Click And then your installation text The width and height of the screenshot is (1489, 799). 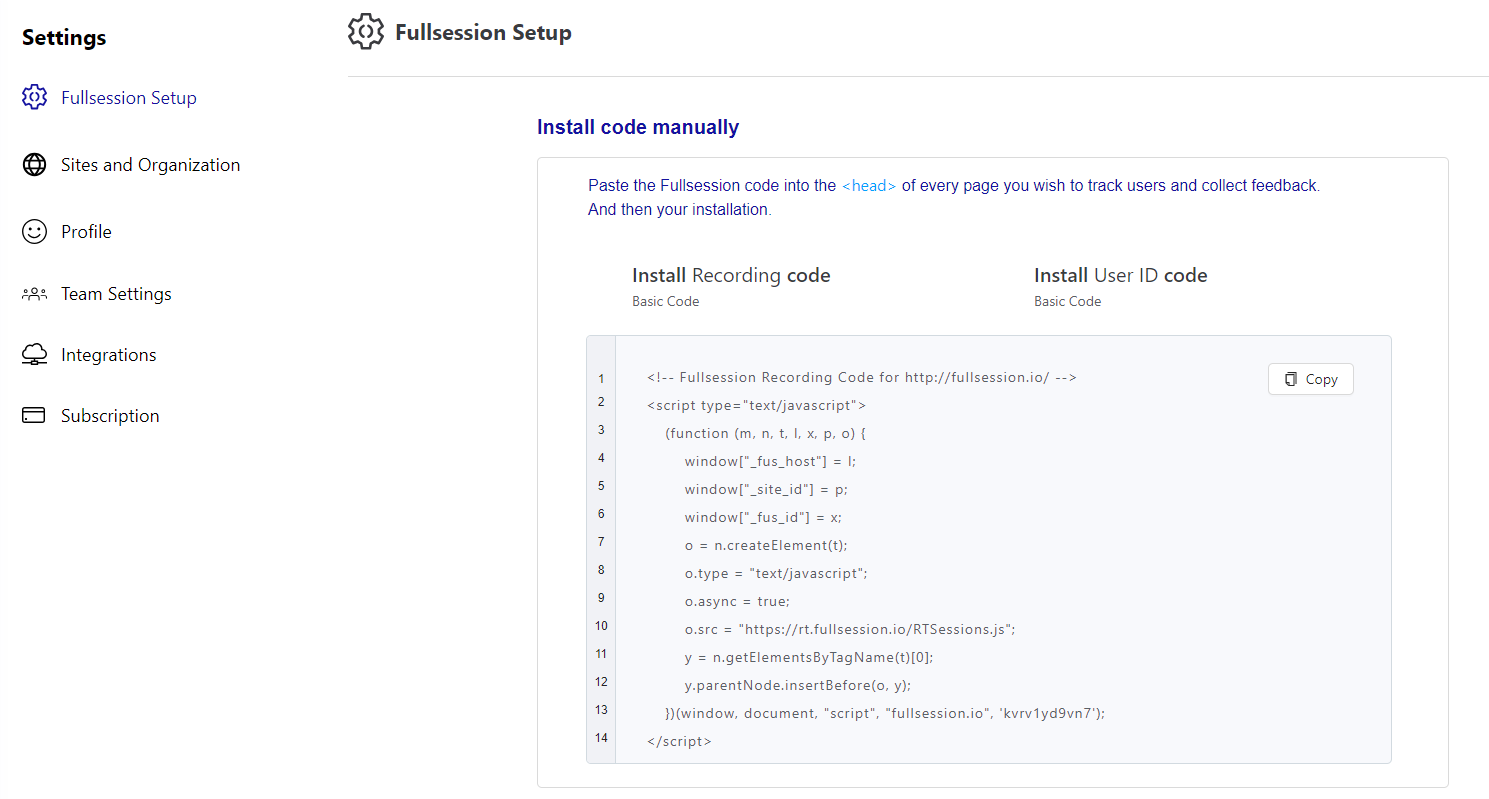point(680,210)
